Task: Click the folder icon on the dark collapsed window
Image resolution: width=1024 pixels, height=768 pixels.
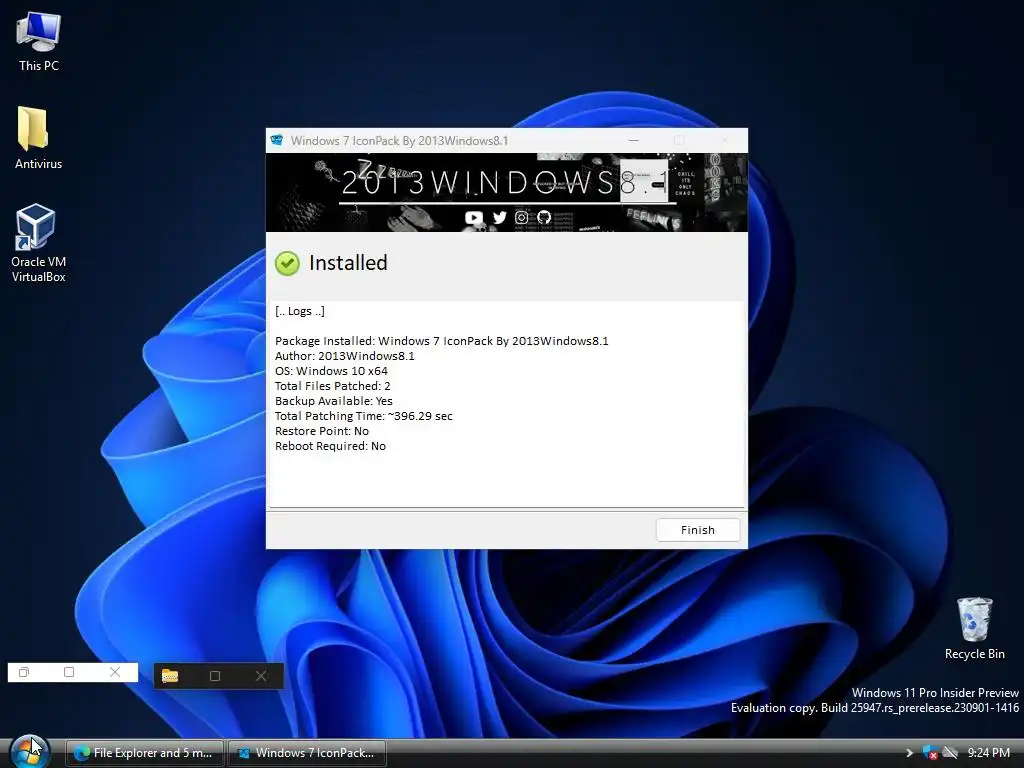Action: tap(170, 676)
